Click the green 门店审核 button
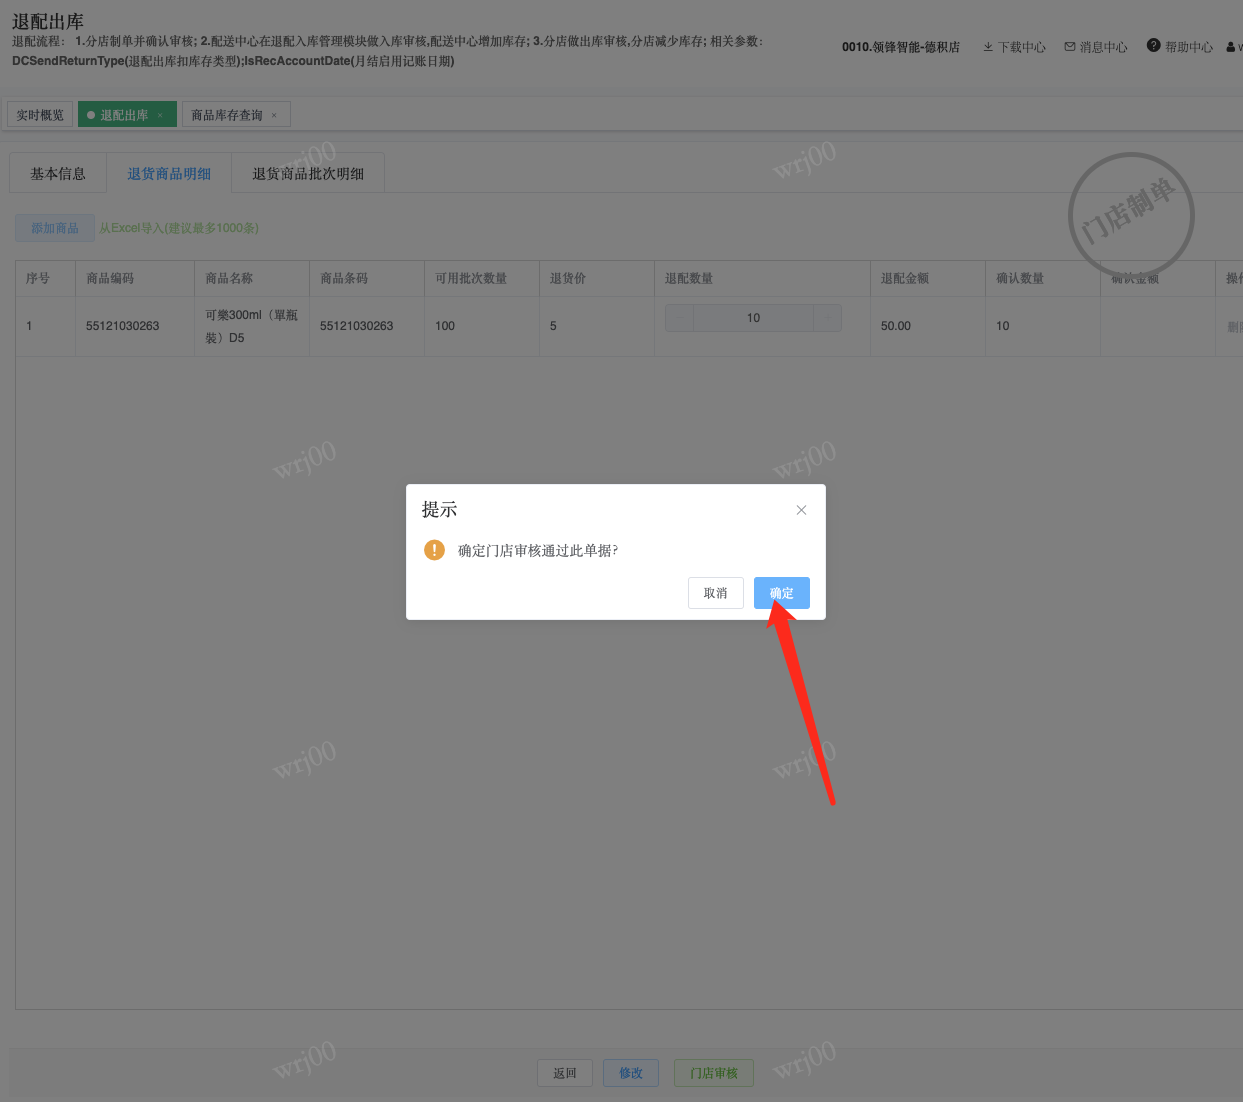1243x1102 pixels. pyautogui.click(x=714, y=1073)
